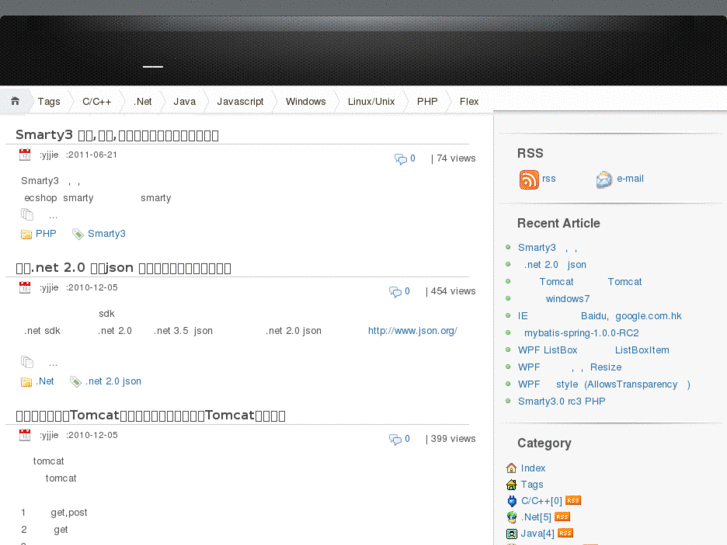This screenshot has height=545, width=727.
Task: Click read-more pages icon under .net json post
Action: [27, 362]
